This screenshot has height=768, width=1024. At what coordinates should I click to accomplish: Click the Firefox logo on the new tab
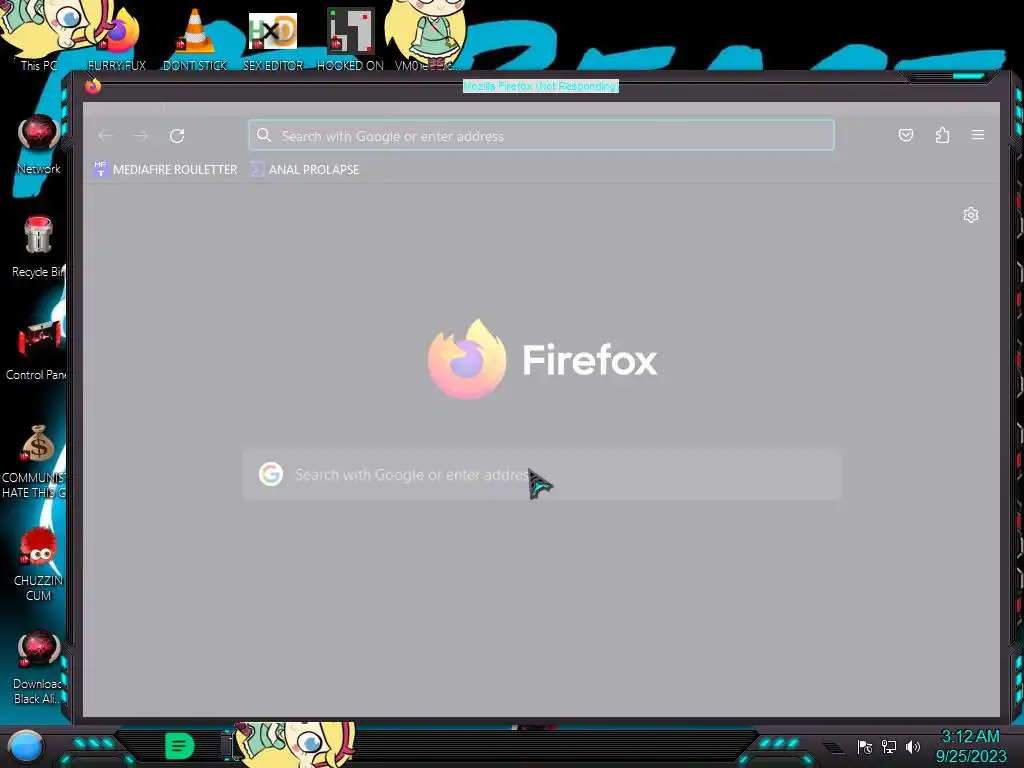point(466,359)
